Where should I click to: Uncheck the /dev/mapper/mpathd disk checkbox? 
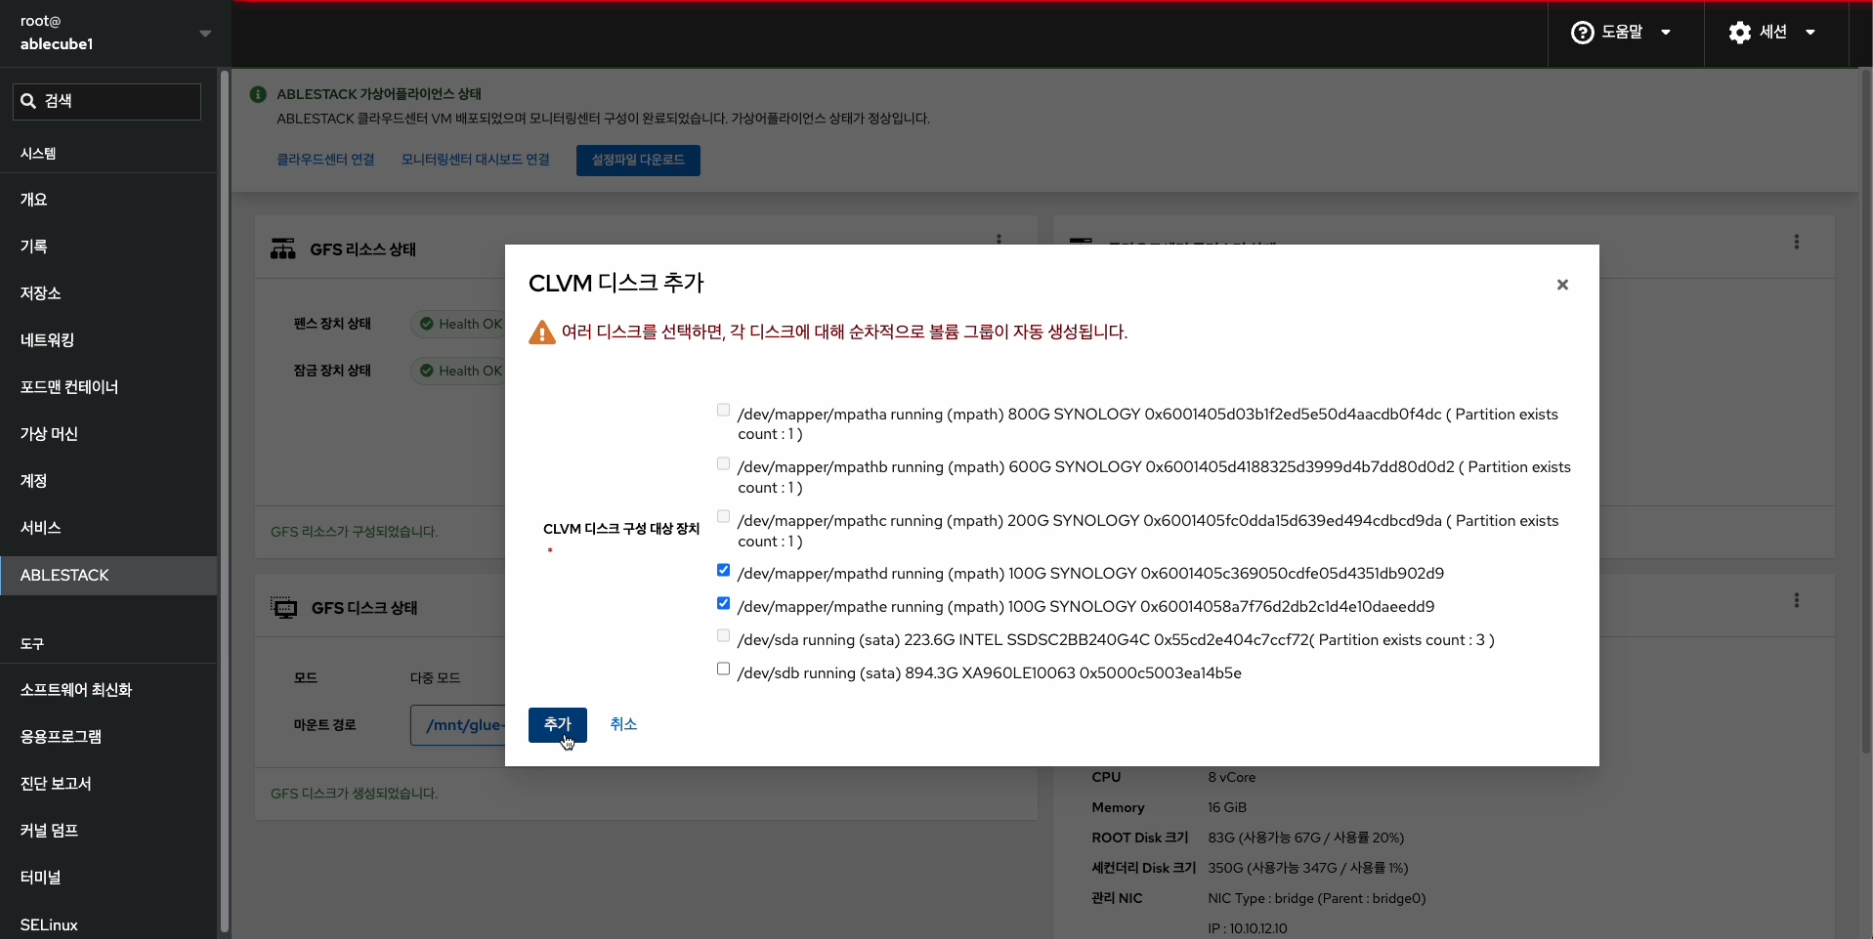coord(723,570)
